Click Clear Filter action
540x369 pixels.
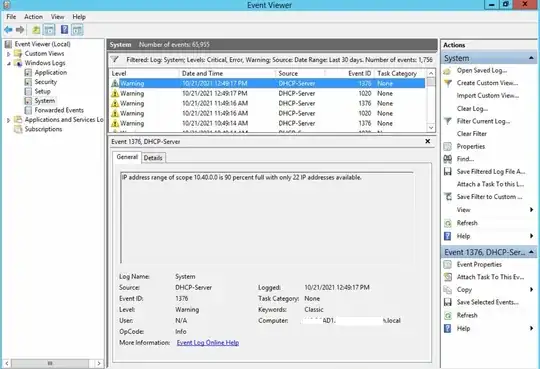[472, 134]
